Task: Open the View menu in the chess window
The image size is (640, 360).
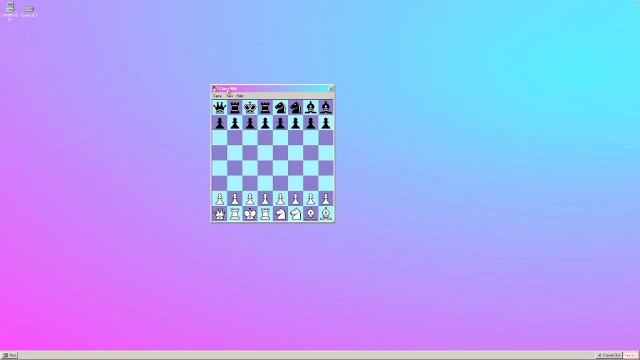Action: click(229, 96)
